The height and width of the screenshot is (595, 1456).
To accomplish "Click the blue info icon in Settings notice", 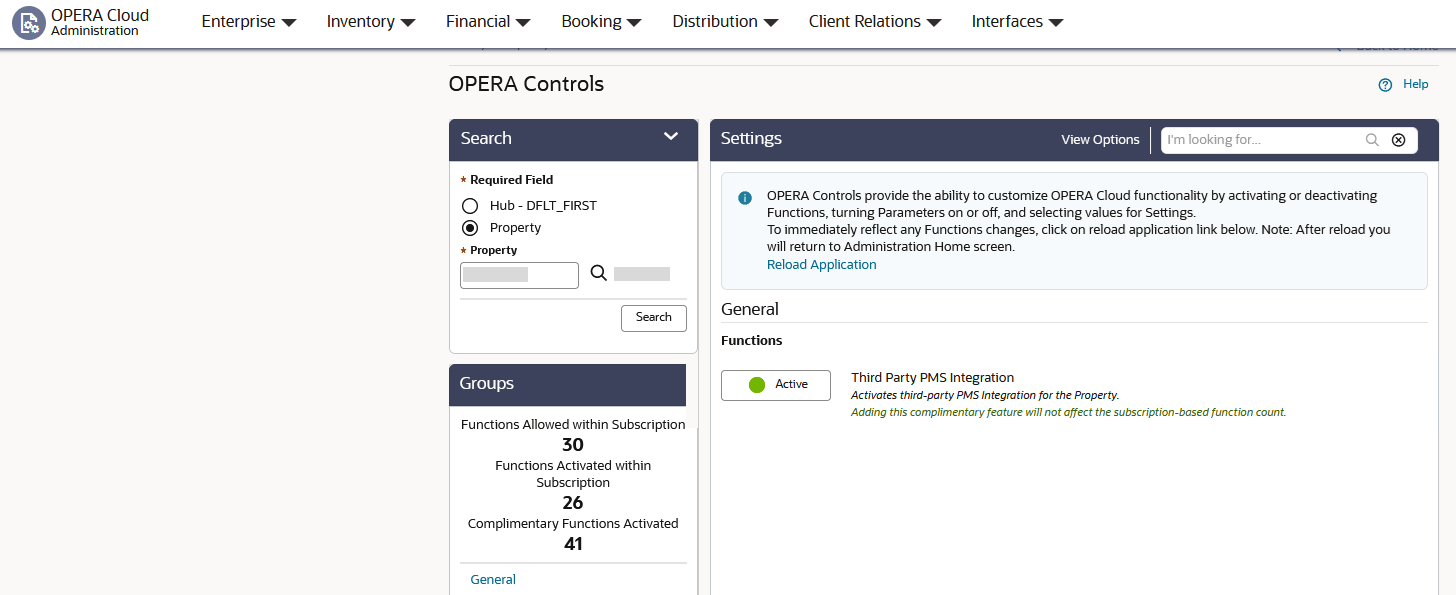I will [744, 198].
